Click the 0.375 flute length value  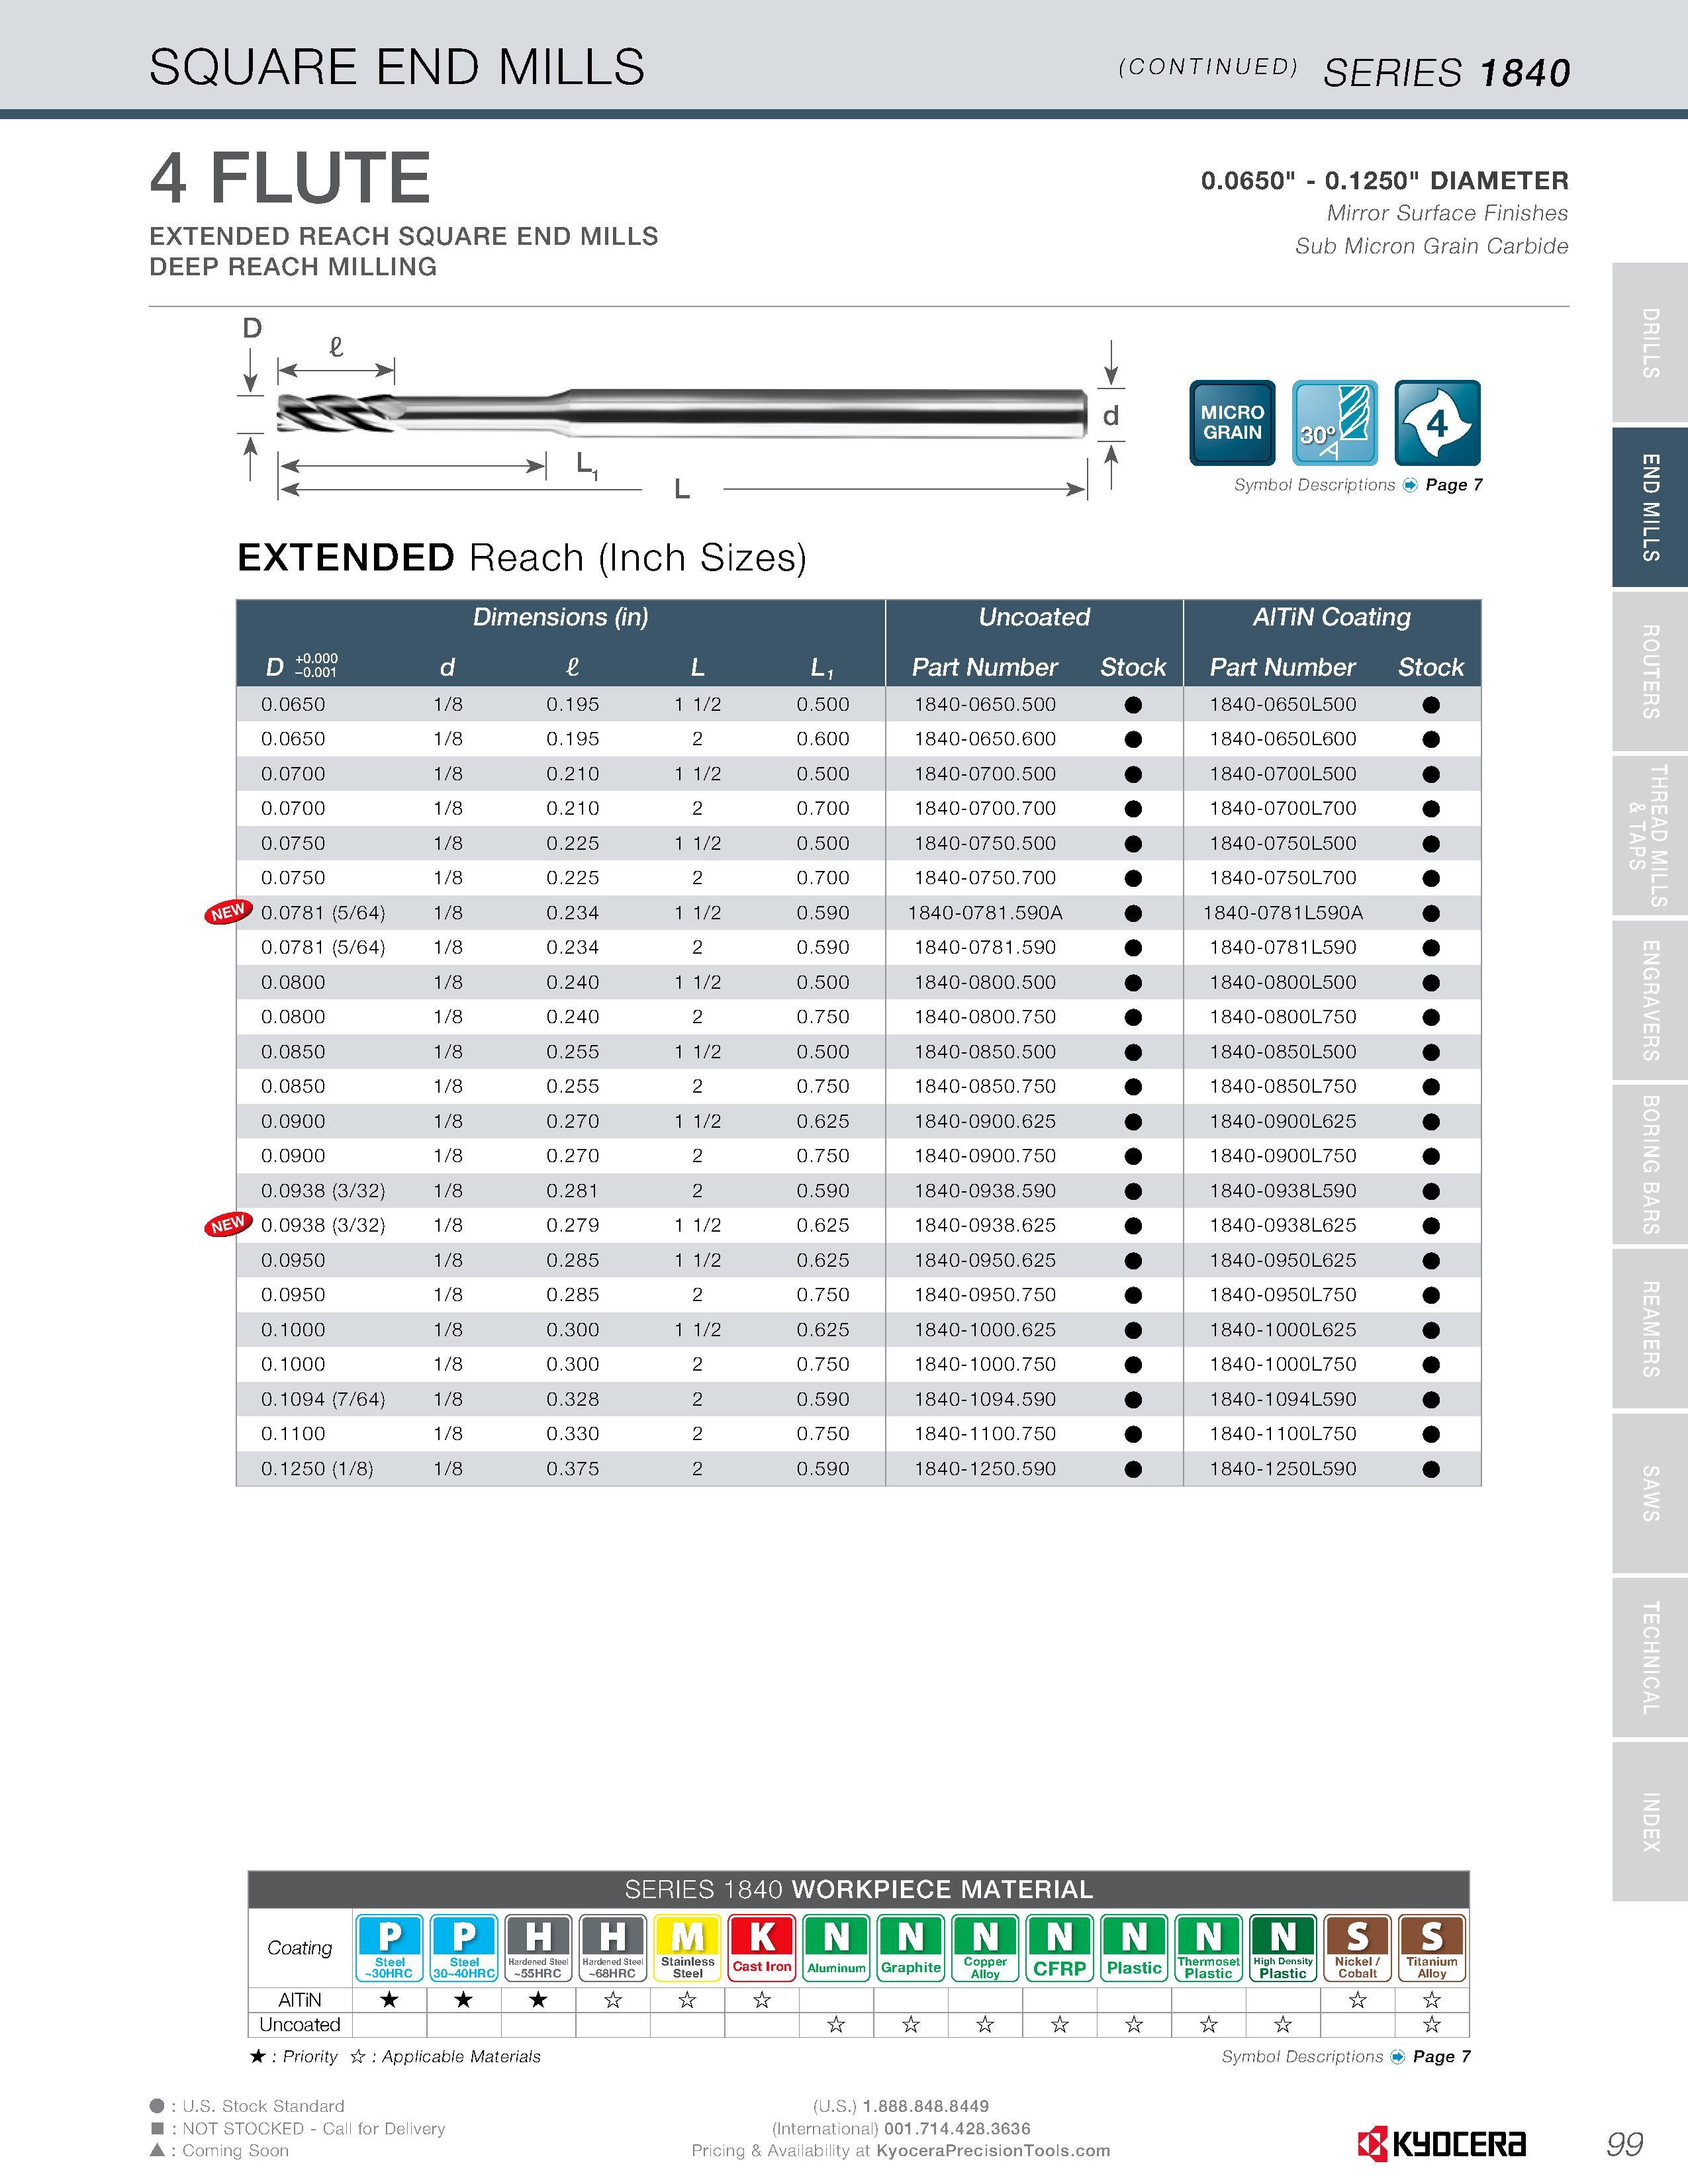click(573, 1469)
